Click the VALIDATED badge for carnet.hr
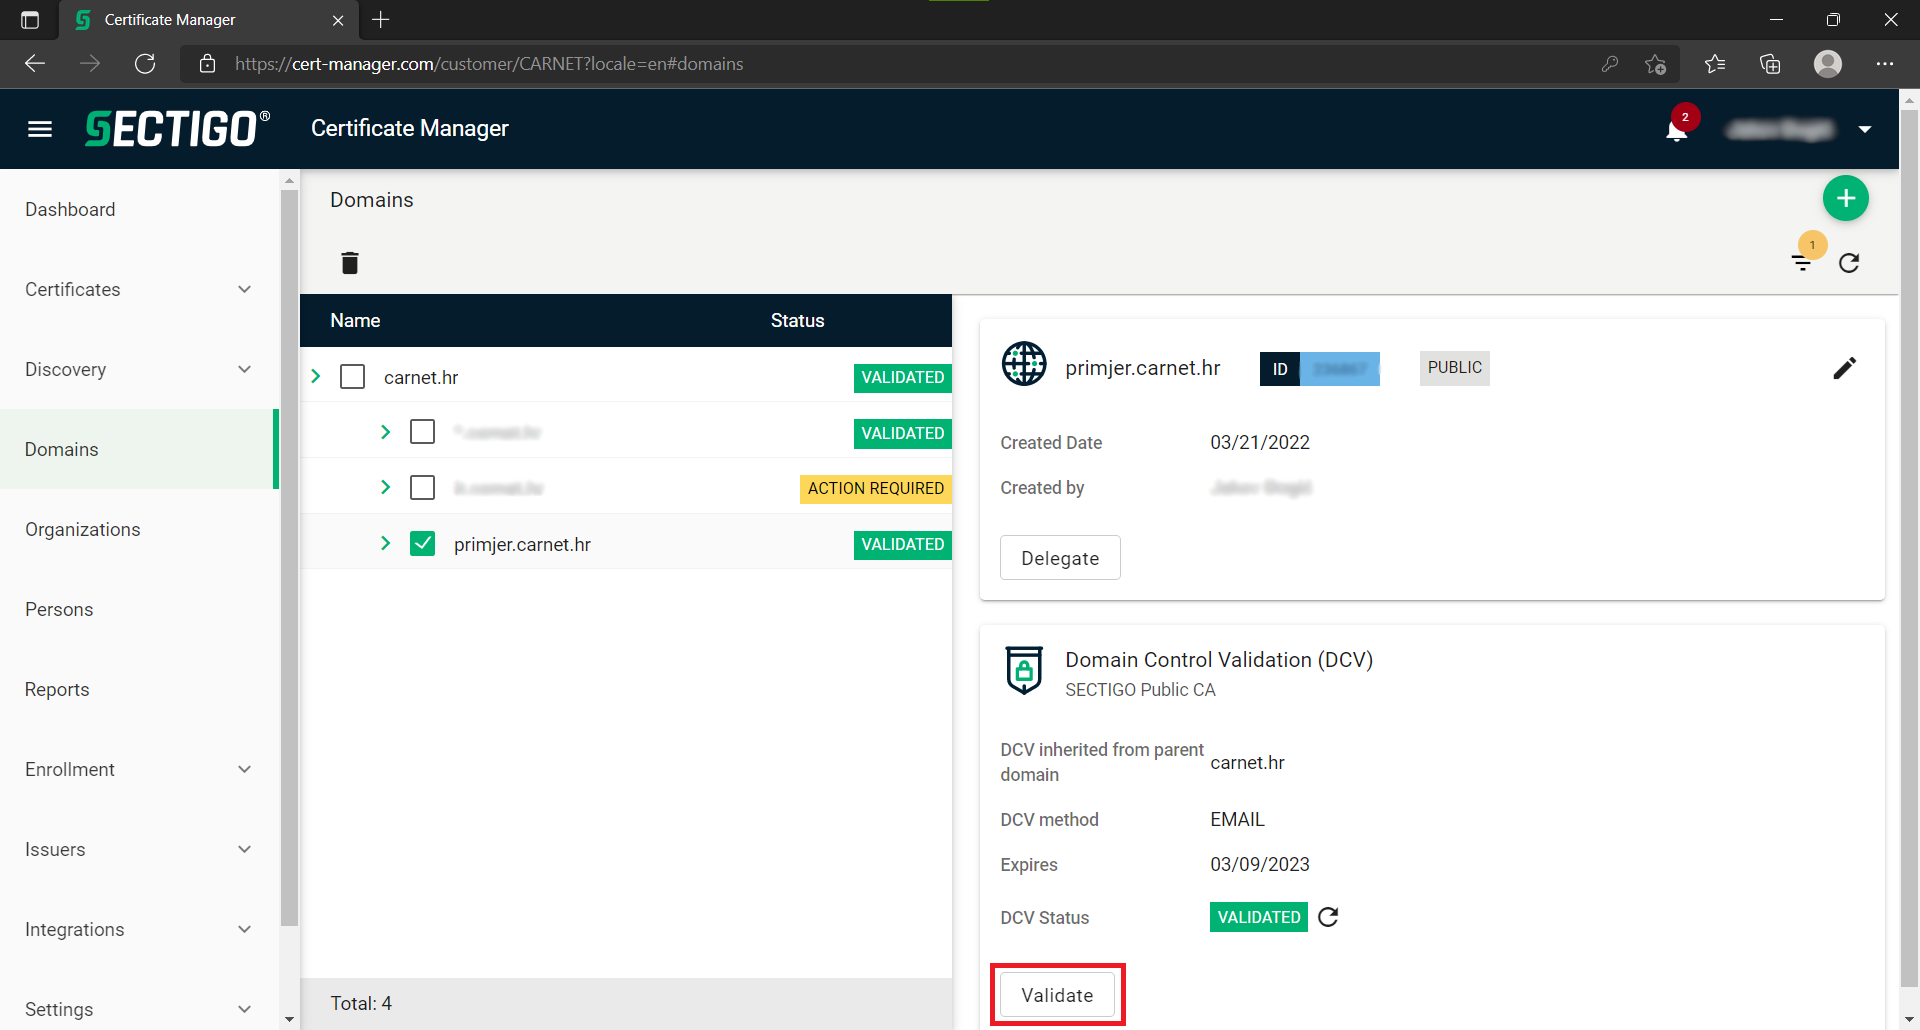1920x1030 pixels. [x=903, y=377]
